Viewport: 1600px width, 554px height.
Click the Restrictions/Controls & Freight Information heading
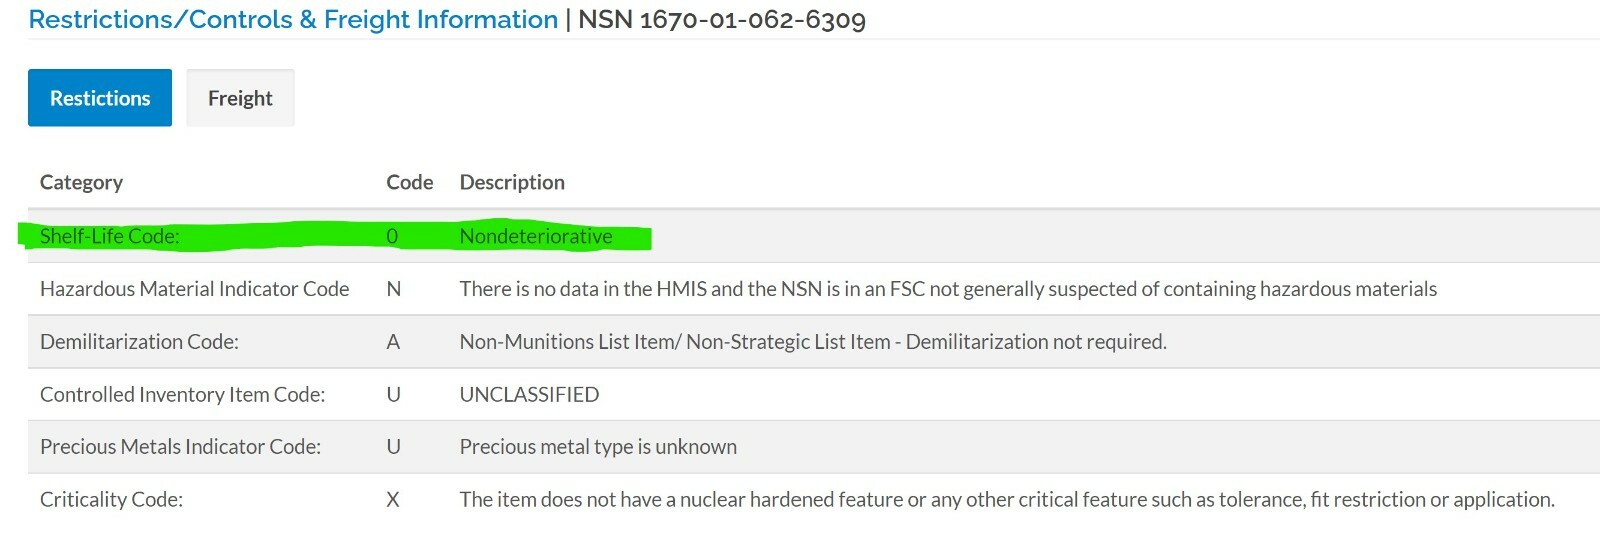click(293, 19)
